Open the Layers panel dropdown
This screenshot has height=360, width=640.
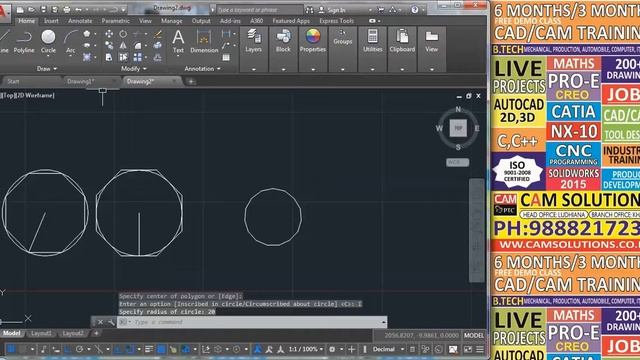(x=253, y=69)
